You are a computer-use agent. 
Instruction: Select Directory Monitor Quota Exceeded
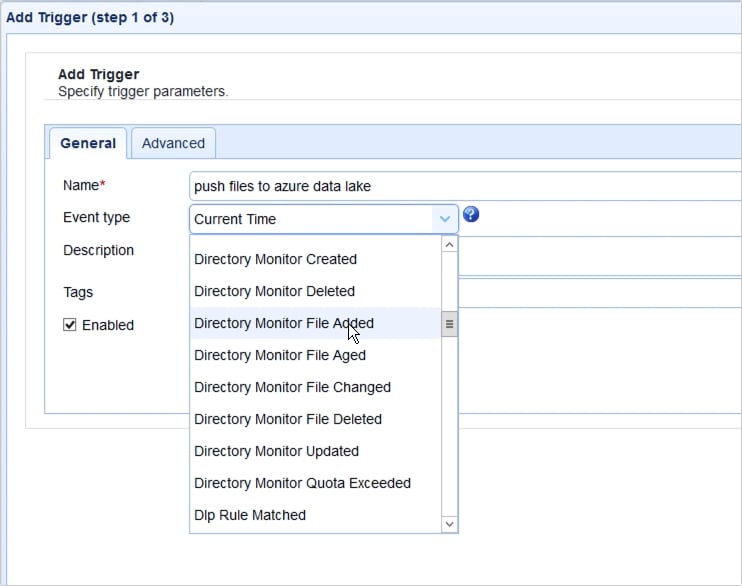302,483
